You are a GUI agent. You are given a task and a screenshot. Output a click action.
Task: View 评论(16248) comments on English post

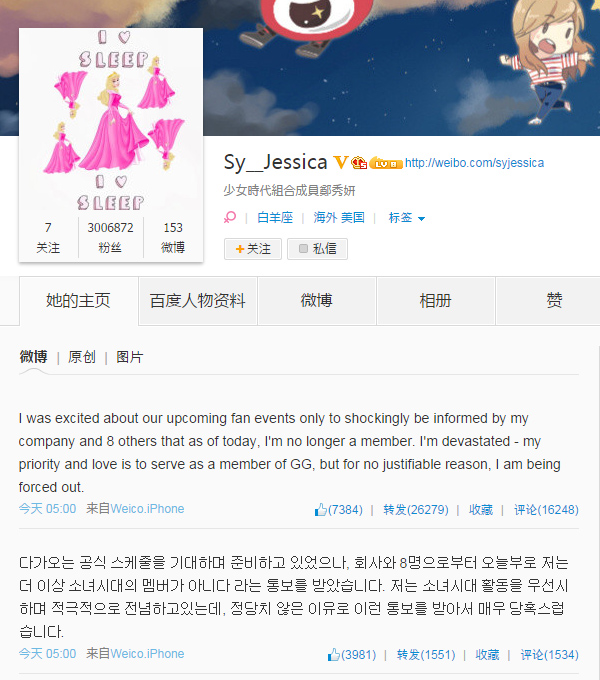(x=546, y=510)
